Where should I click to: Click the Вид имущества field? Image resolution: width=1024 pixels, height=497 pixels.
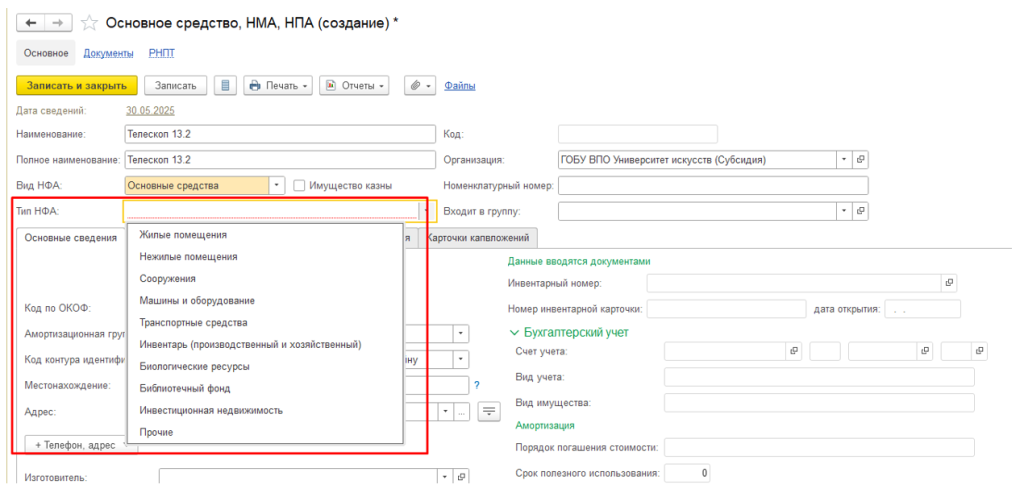pyautogui.click(x=819, y=403)
